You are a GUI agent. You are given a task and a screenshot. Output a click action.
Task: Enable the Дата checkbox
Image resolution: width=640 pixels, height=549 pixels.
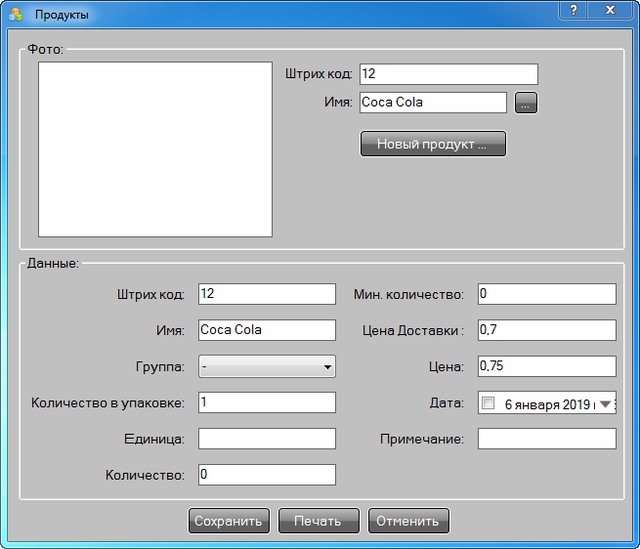click(x=488, y=404)
